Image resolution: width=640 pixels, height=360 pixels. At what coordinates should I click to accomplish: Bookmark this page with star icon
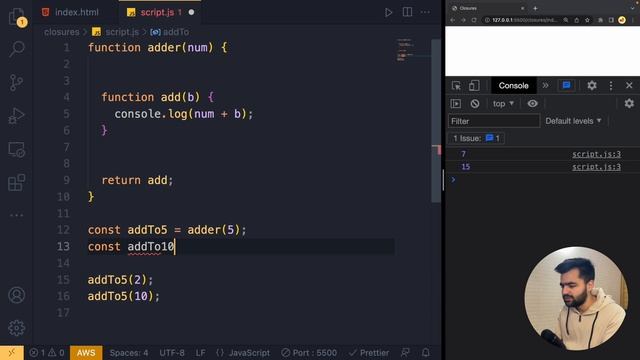pyautogui.click(x=587, y=20)
